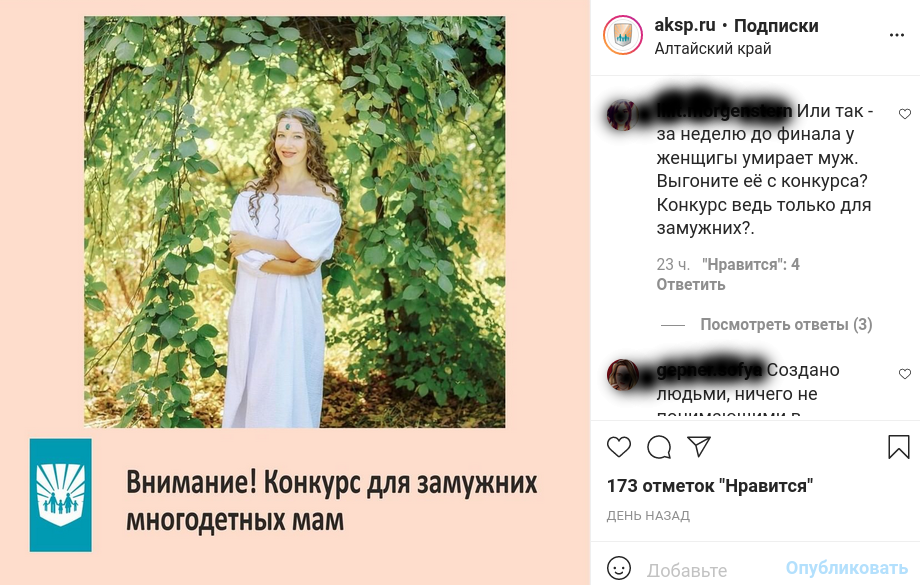Click aksp.ru profile avatar

(623, 35)
